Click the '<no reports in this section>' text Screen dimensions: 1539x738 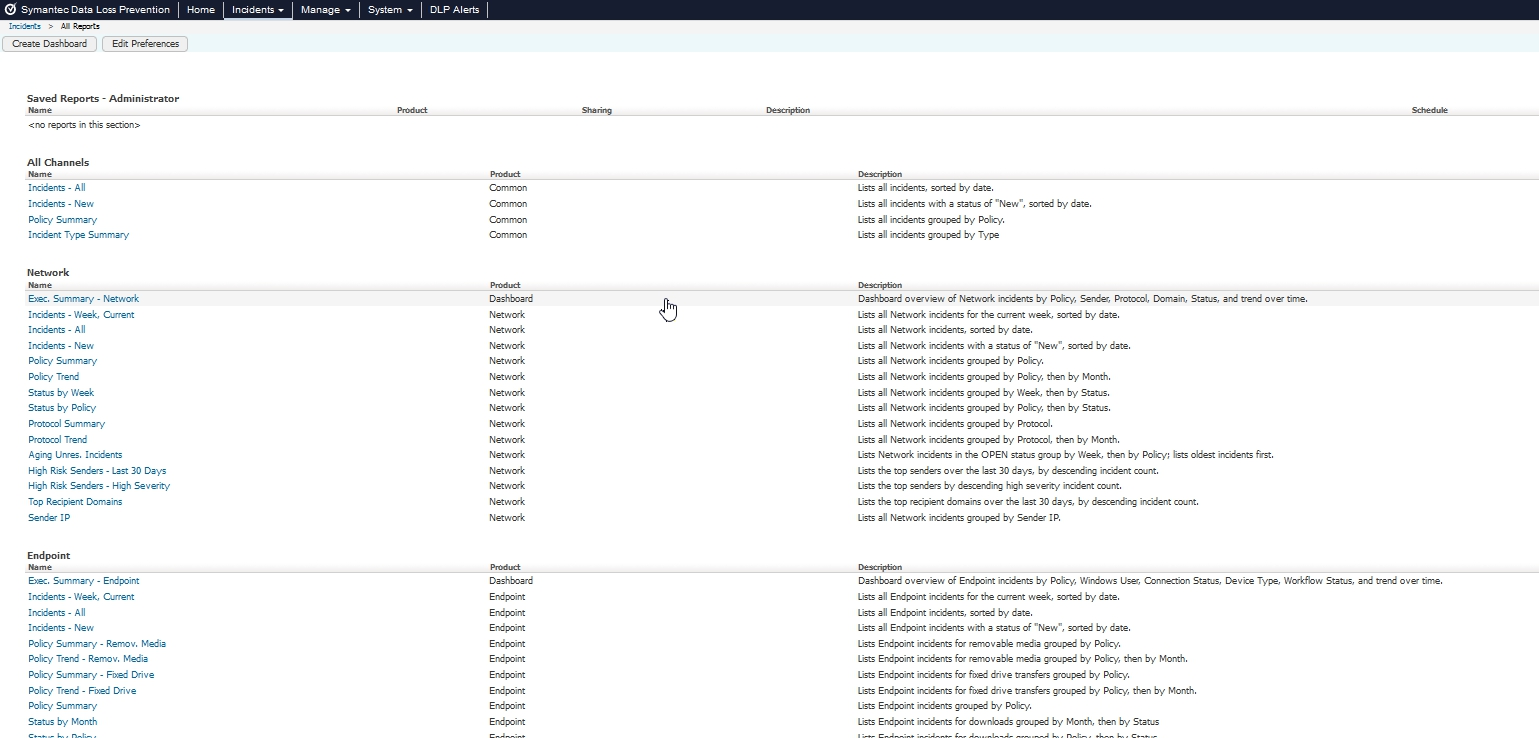tap(84, 126)
